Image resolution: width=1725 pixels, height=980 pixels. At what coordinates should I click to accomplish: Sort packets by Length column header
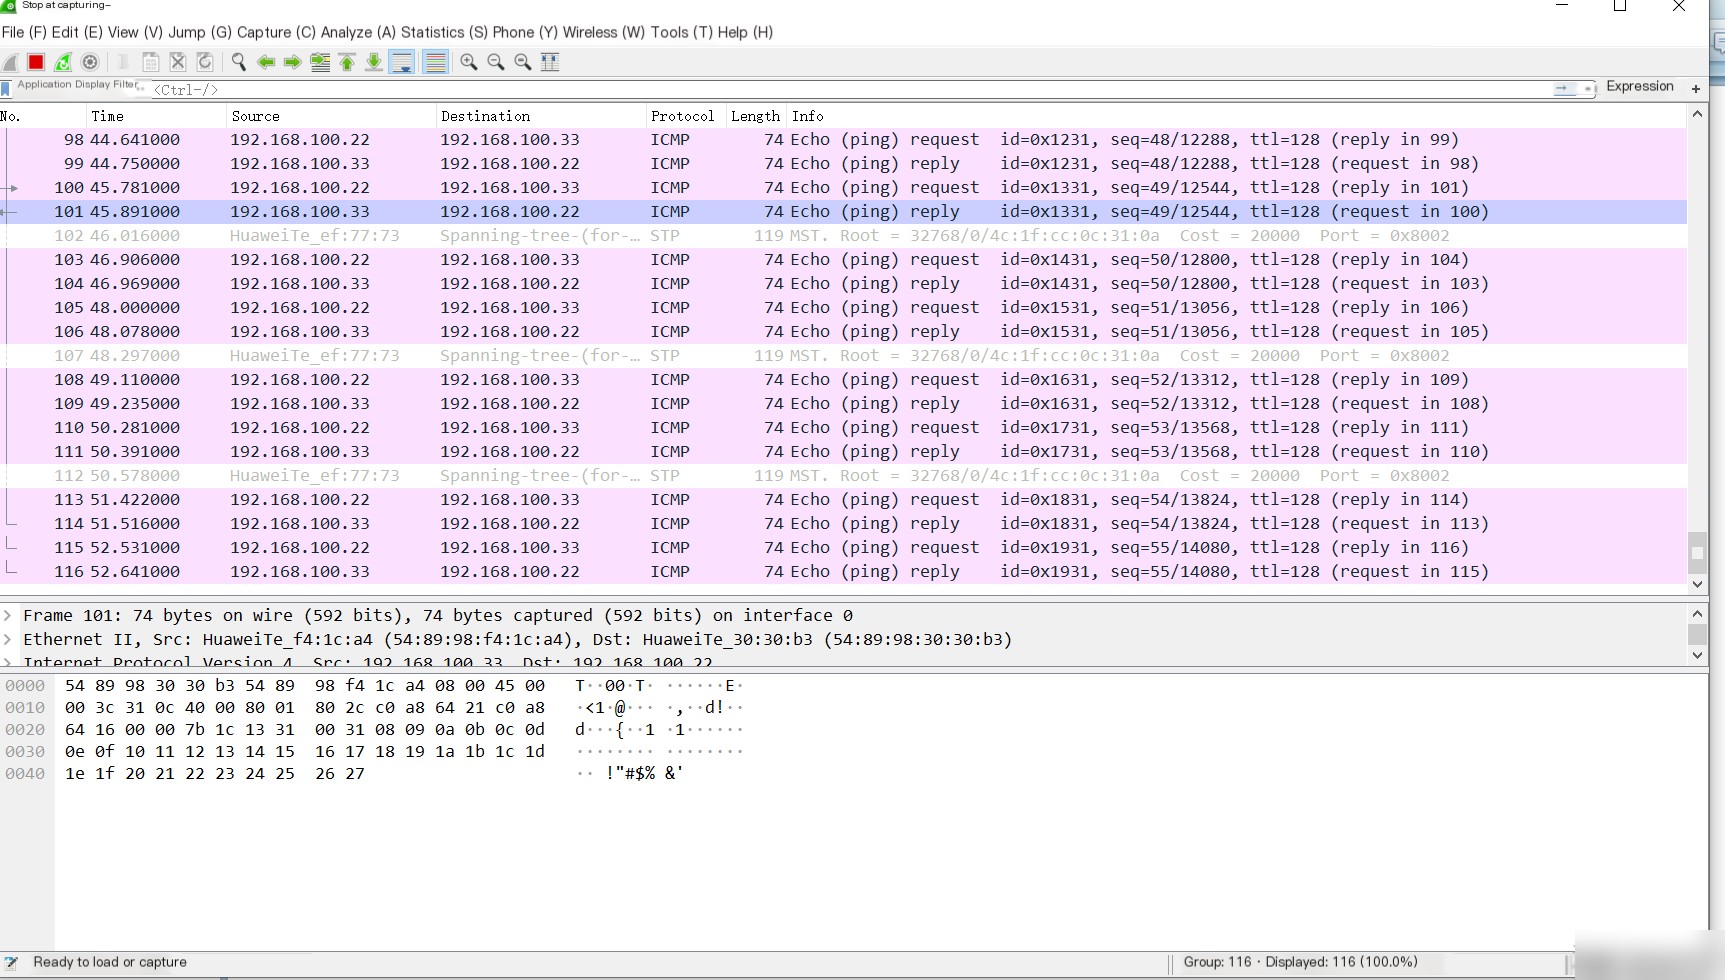755,116
